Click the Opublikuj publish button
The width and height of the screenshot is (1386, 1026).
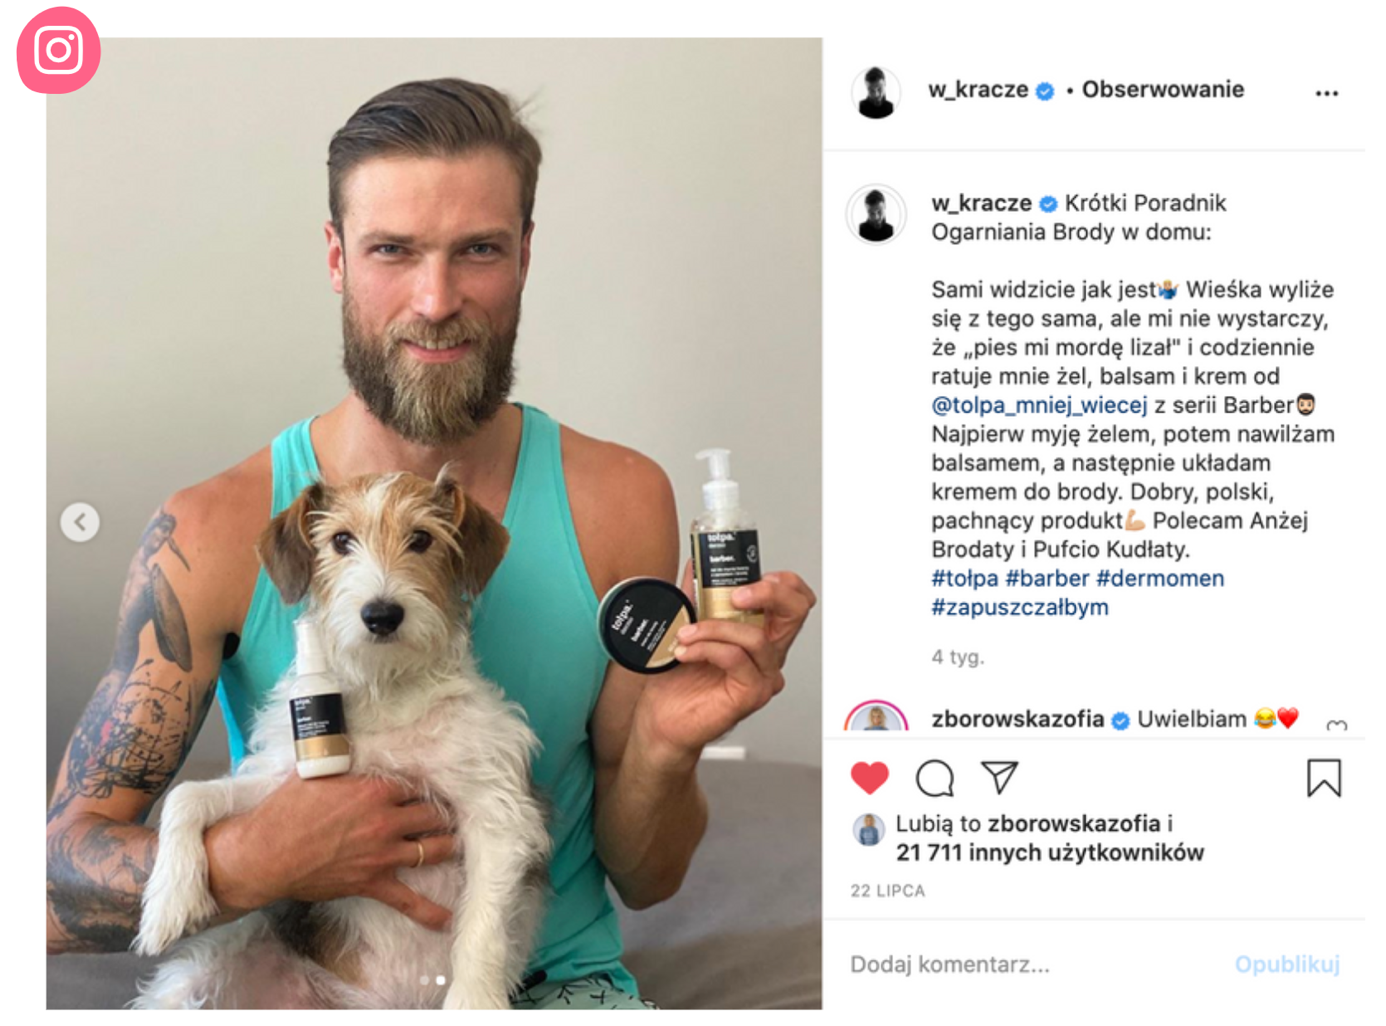pos(1287,964)
